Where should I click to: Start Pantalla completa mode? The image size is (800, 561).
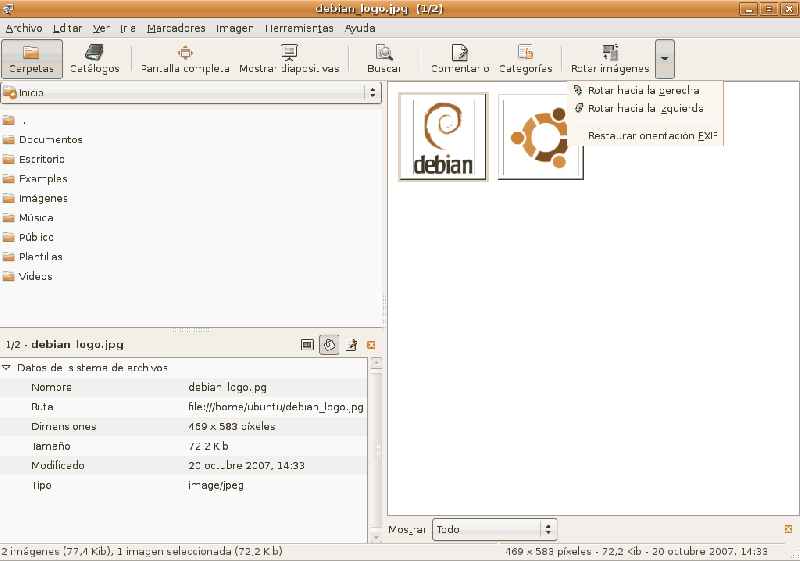tap(185, 59)
